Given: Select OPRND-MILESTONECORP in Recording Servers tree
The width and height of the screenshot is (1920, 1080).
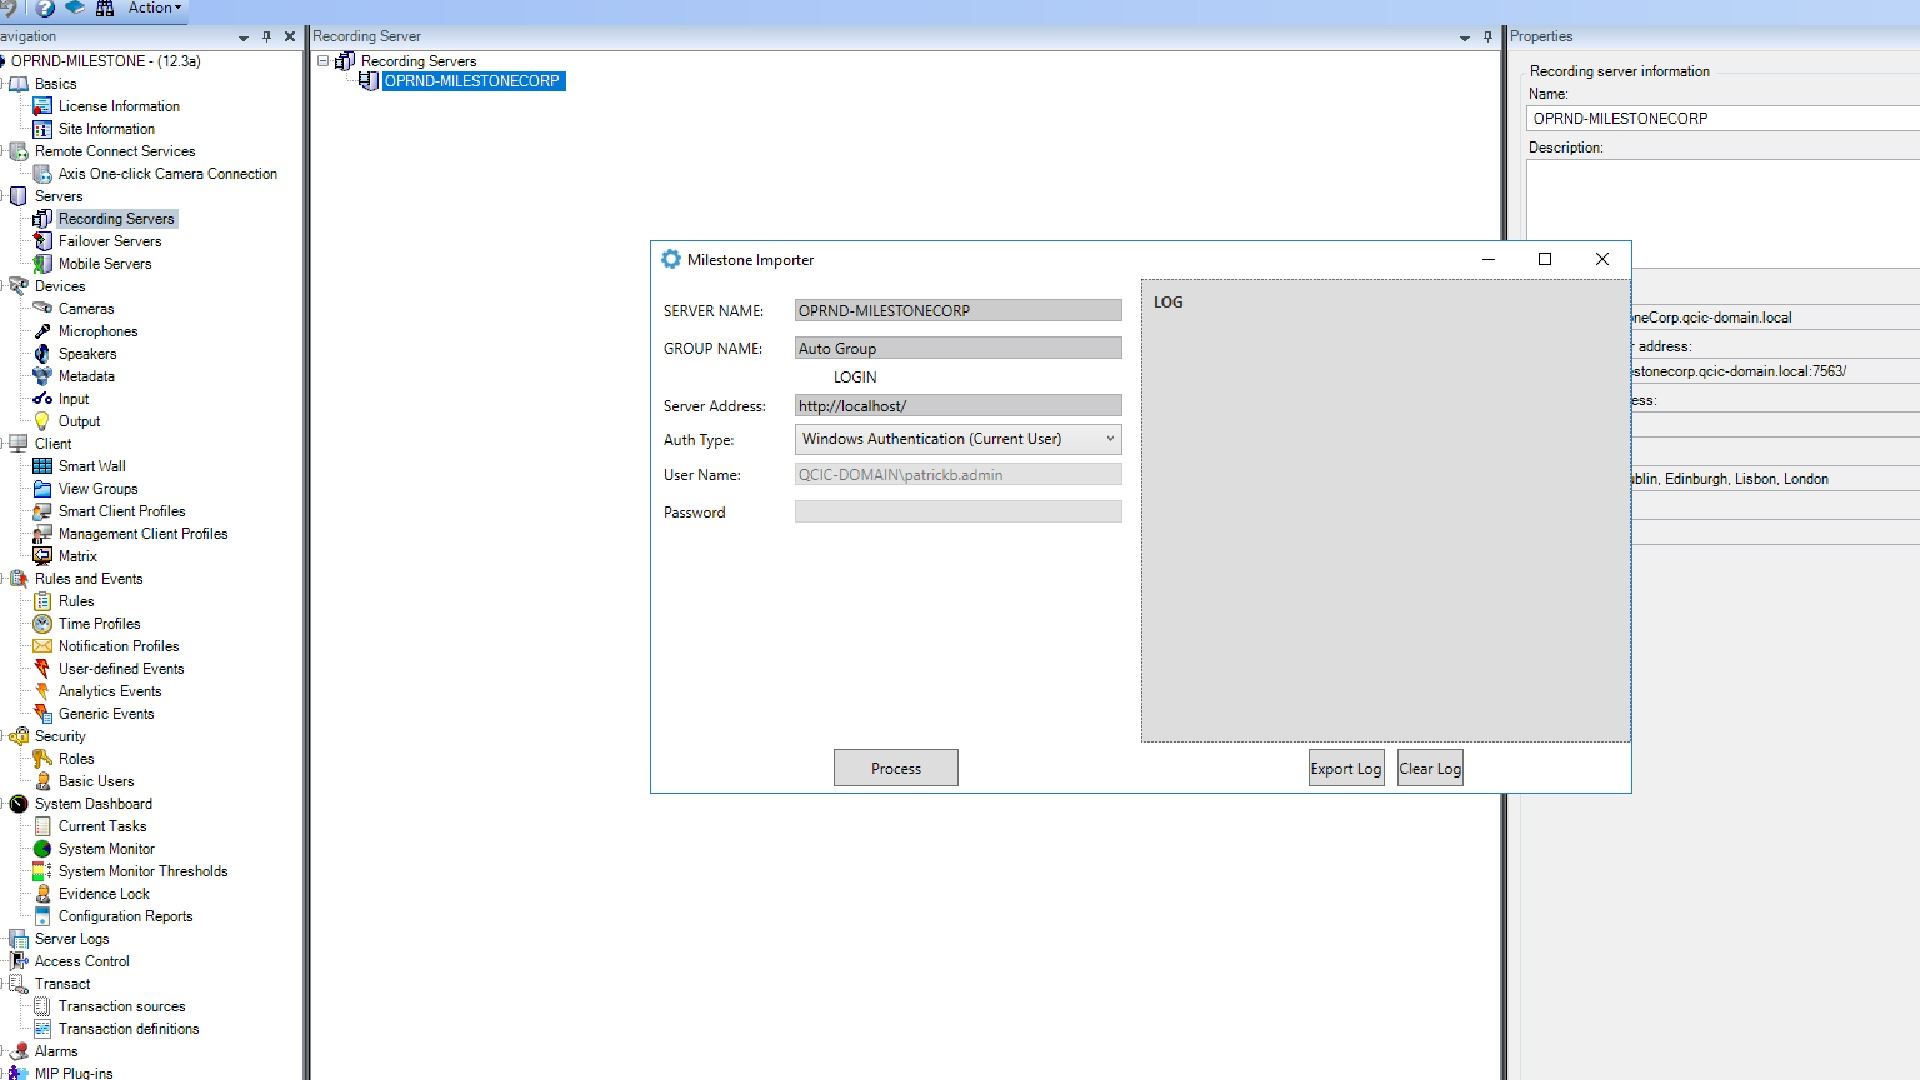Looking at the screenshot, I should coord(472,81).
